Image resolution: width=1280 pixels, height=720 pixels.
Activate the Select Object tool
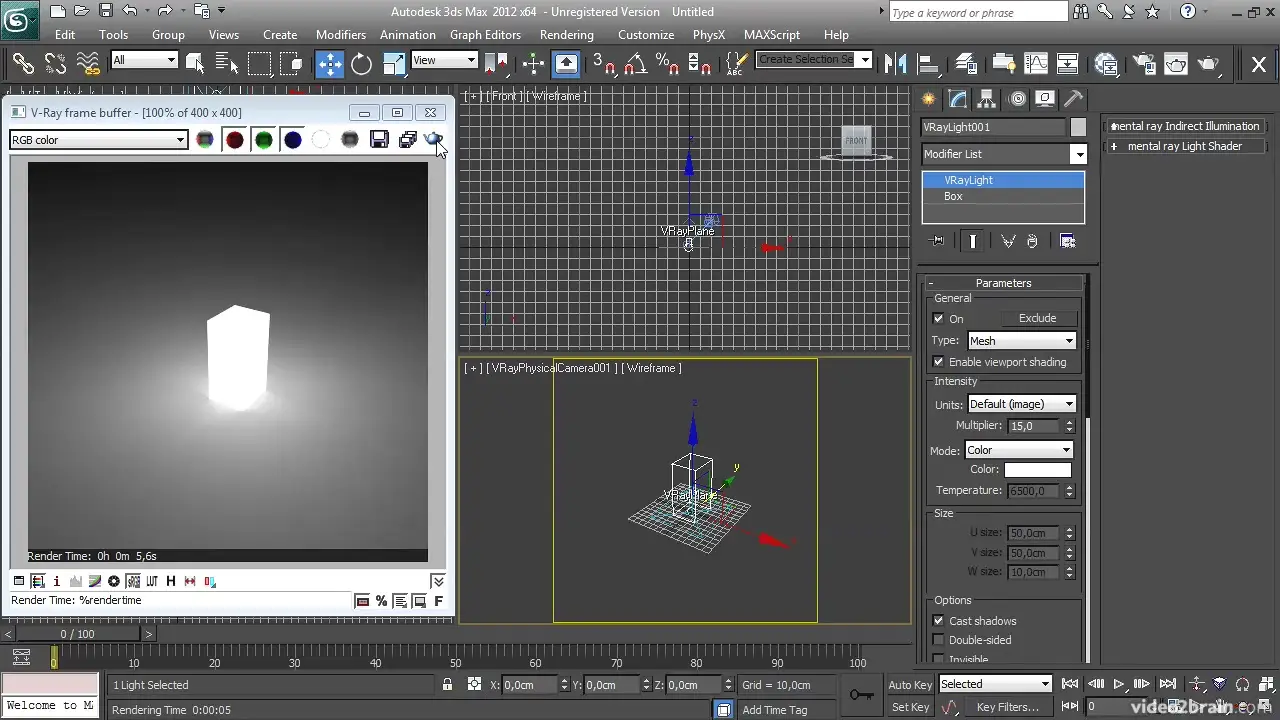point(195,64)
